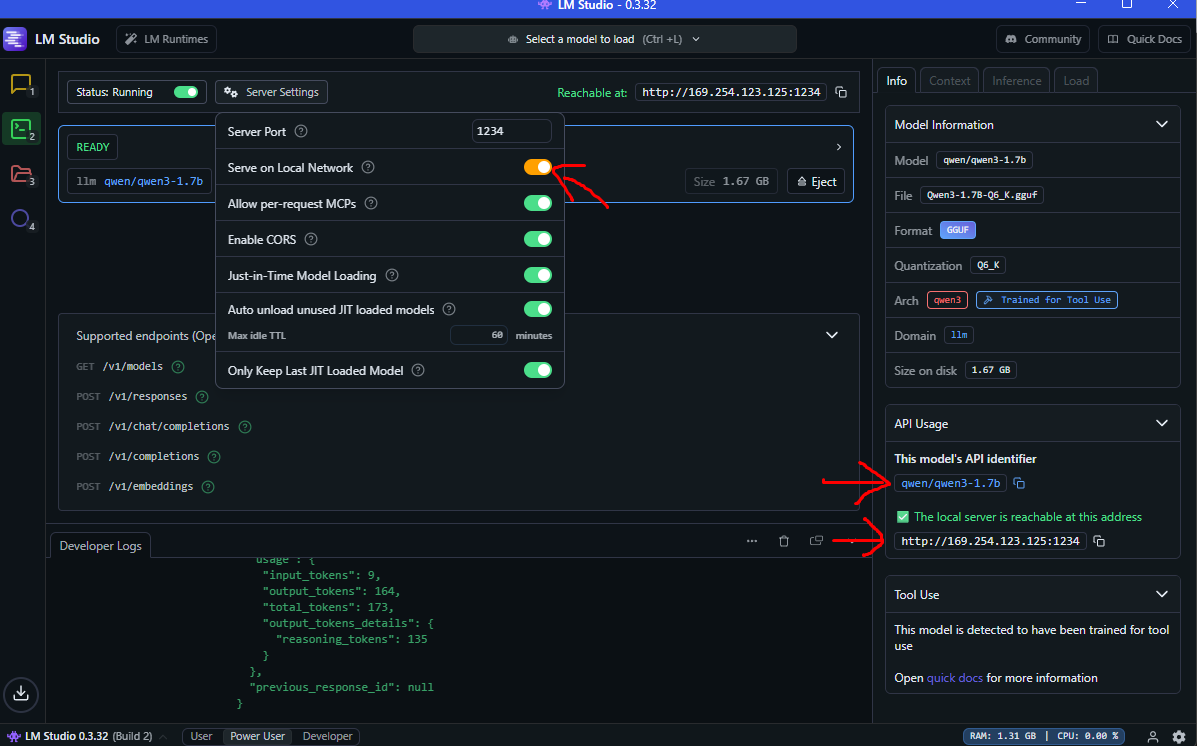The height and width of the screenshot is (746, 1197).
Task: Copy the model's API identifier
Action: (1018, 483)
